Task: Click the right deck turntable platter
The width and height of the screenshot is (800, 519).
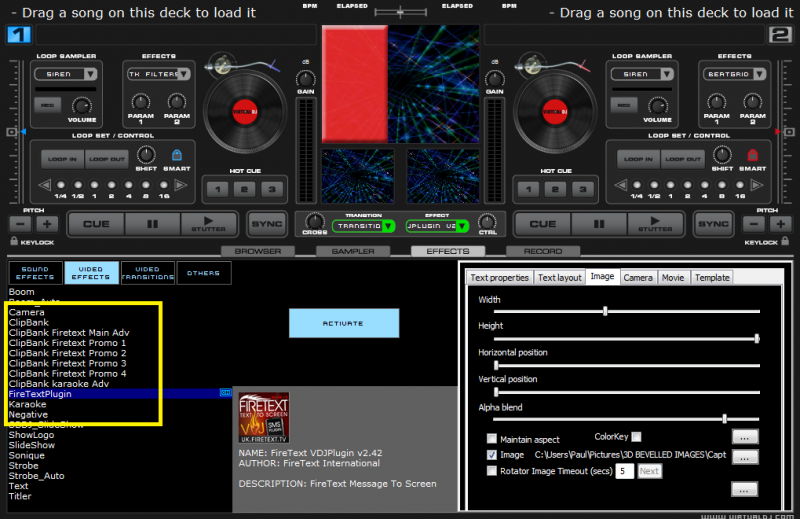Action: point(555,112)
